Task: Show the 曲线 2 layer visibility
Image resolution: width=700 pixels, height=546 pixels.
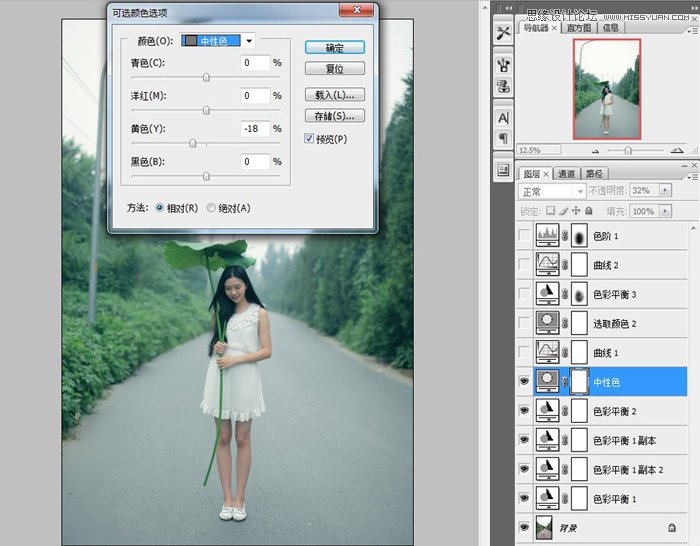Action: coord(524,264)
